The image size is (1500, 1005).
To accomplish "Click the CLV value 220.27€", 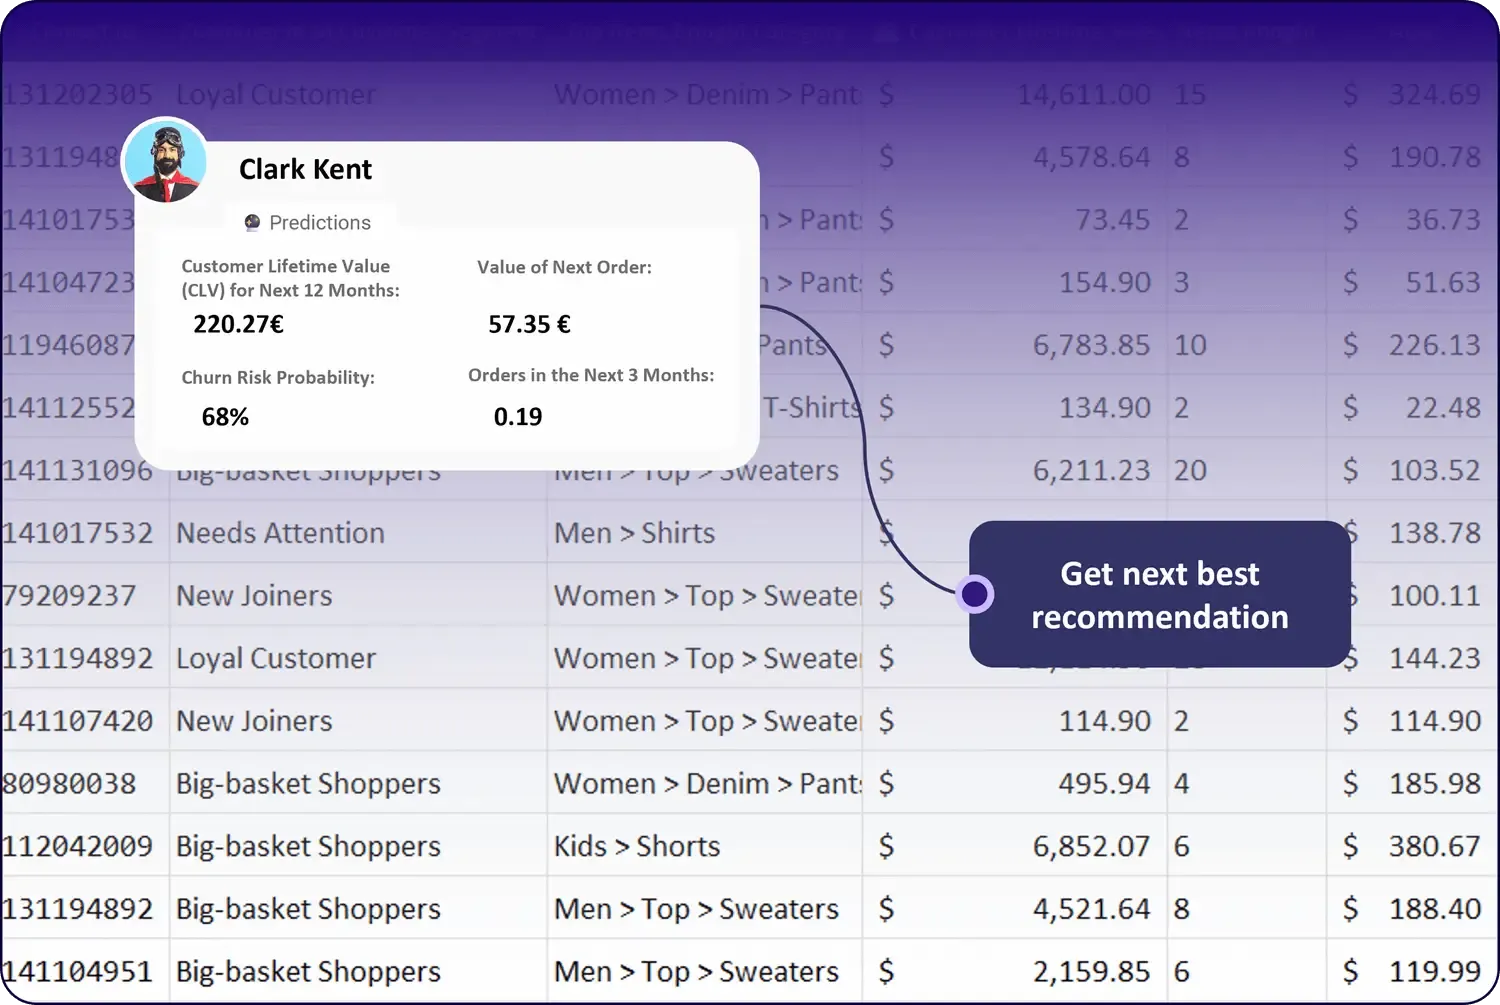I will coord(239,324).
